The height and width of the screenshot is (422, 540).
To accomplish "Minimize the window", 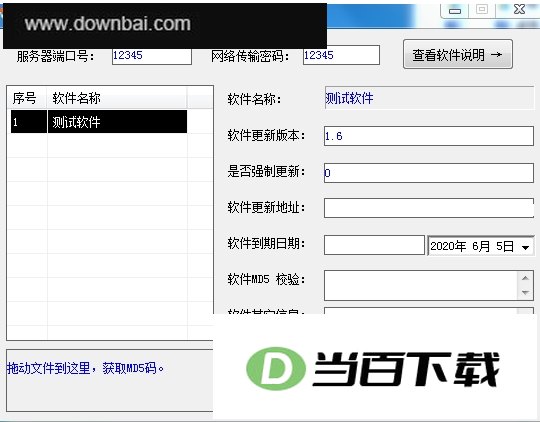I will [455, 11].
